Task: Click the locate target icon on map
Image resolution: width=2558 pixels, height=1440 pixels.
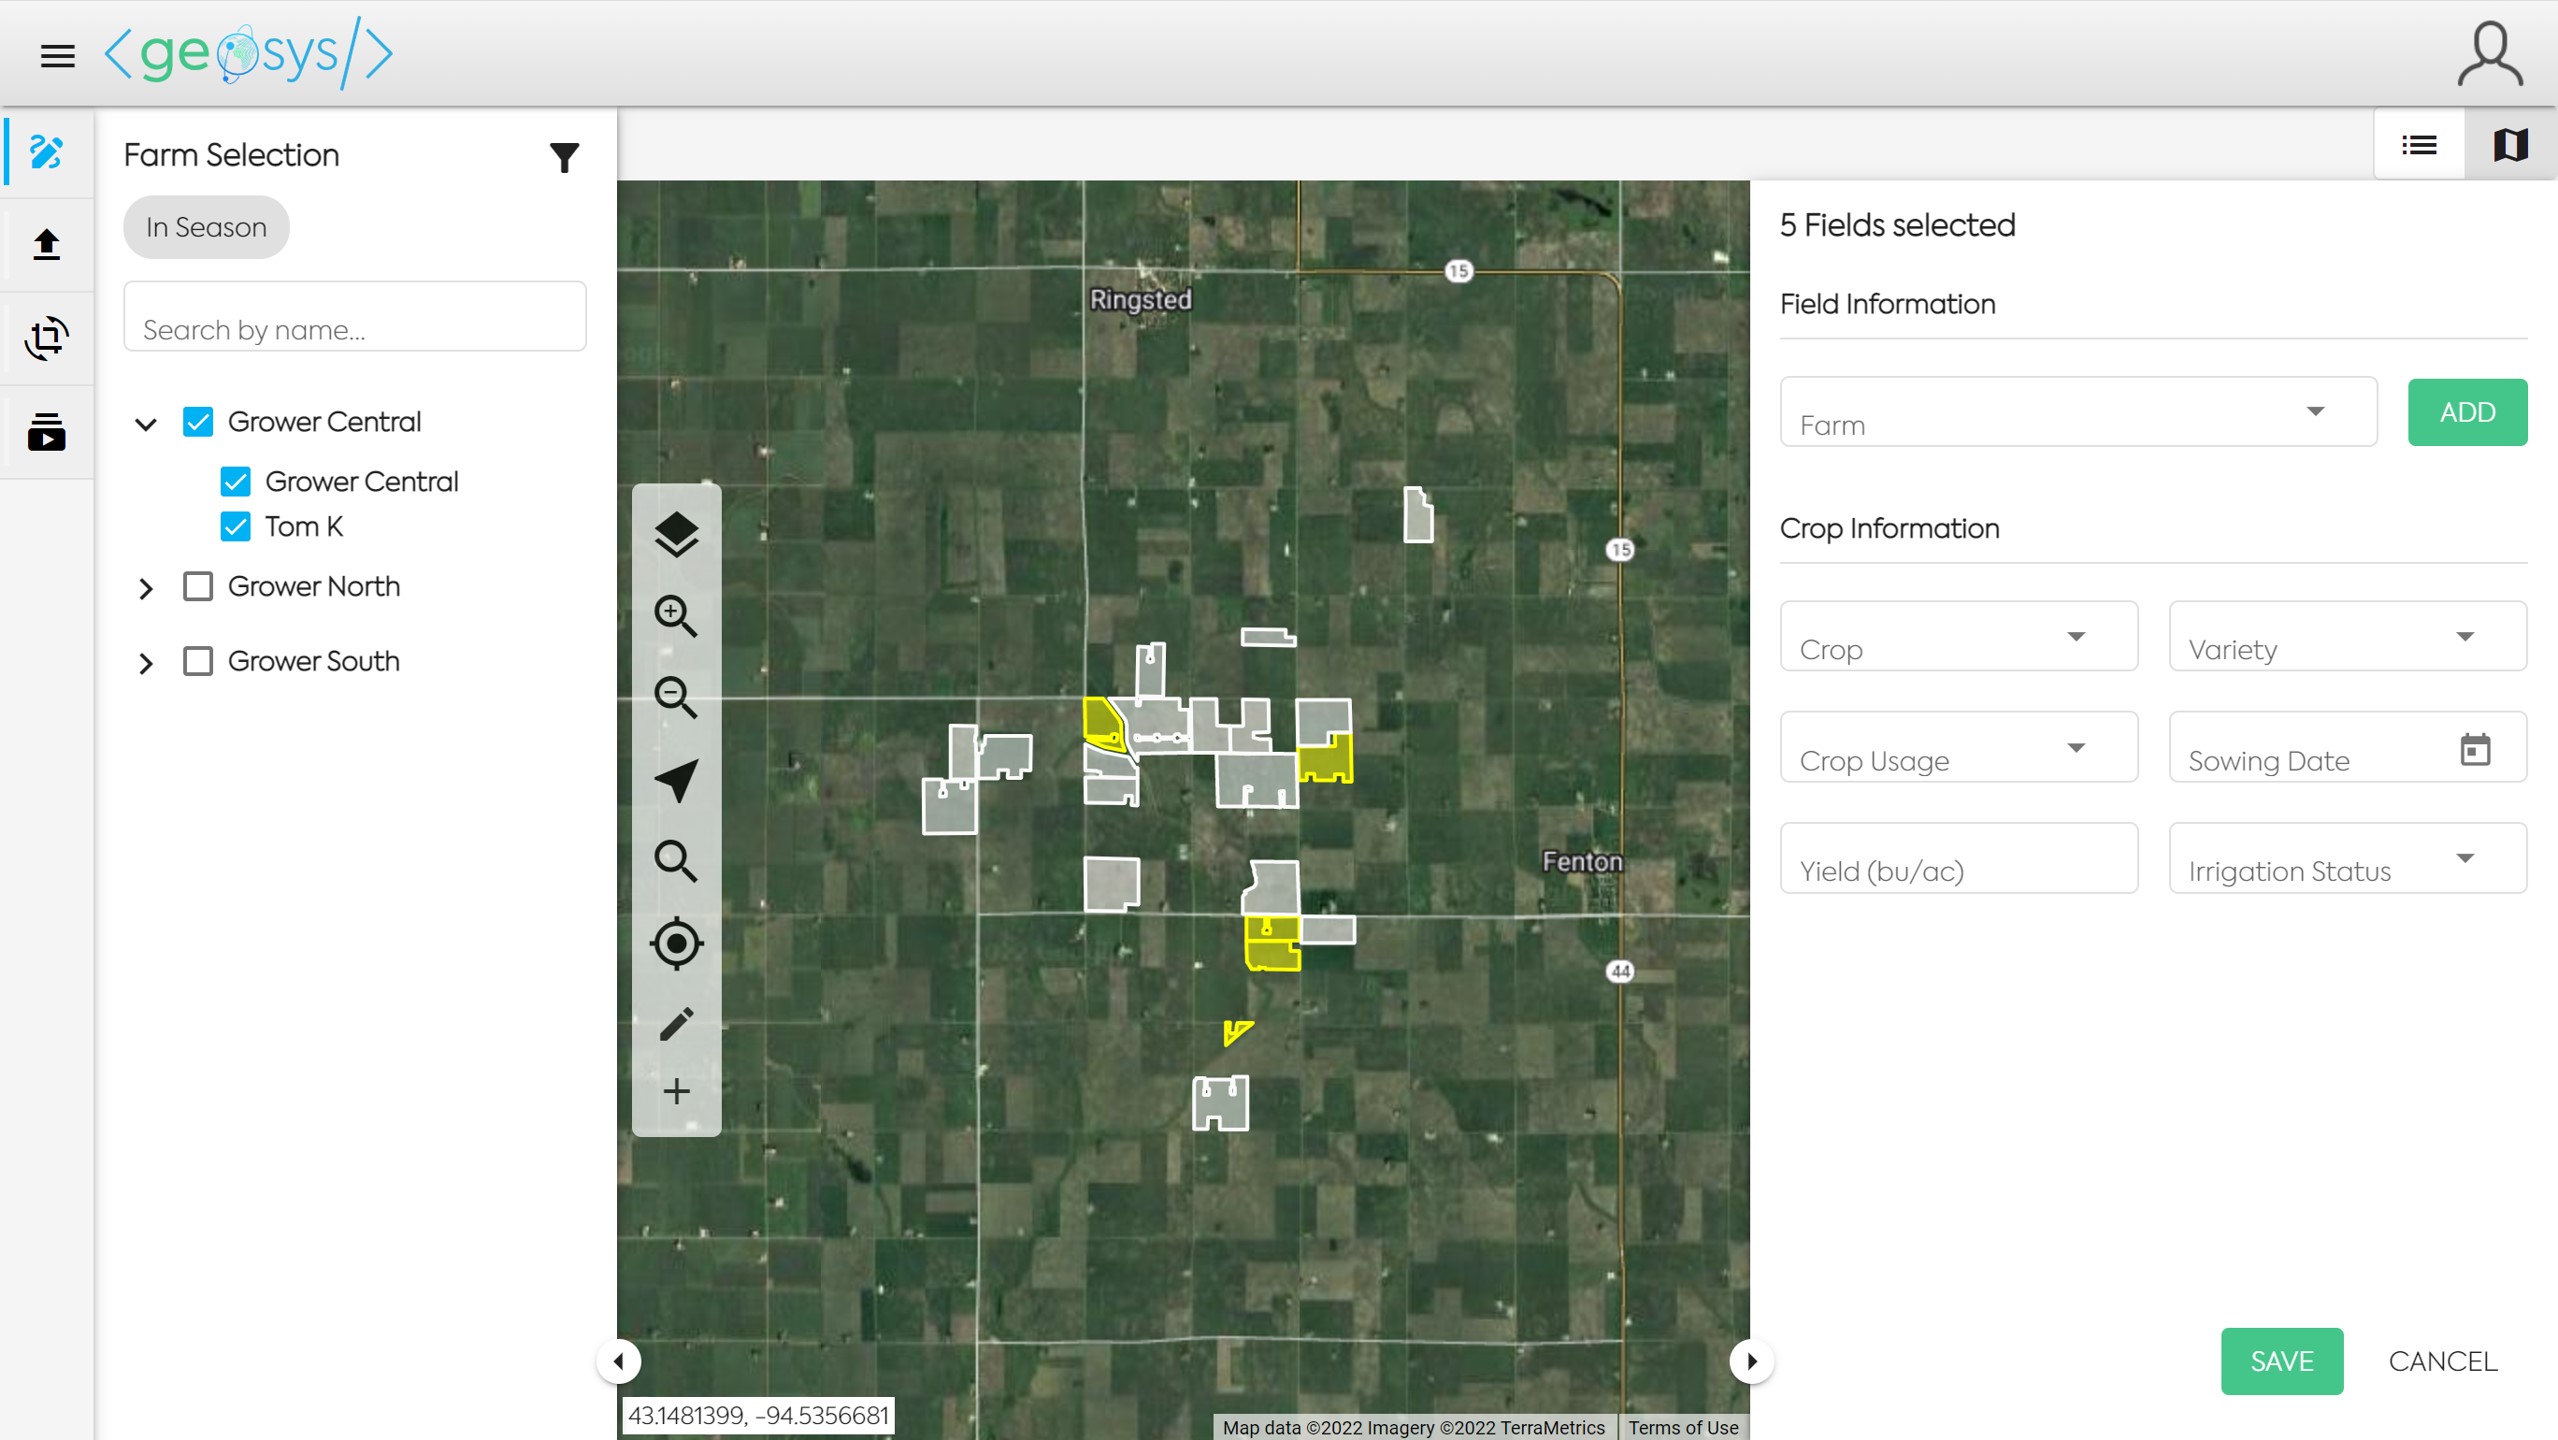Action: 676,943
